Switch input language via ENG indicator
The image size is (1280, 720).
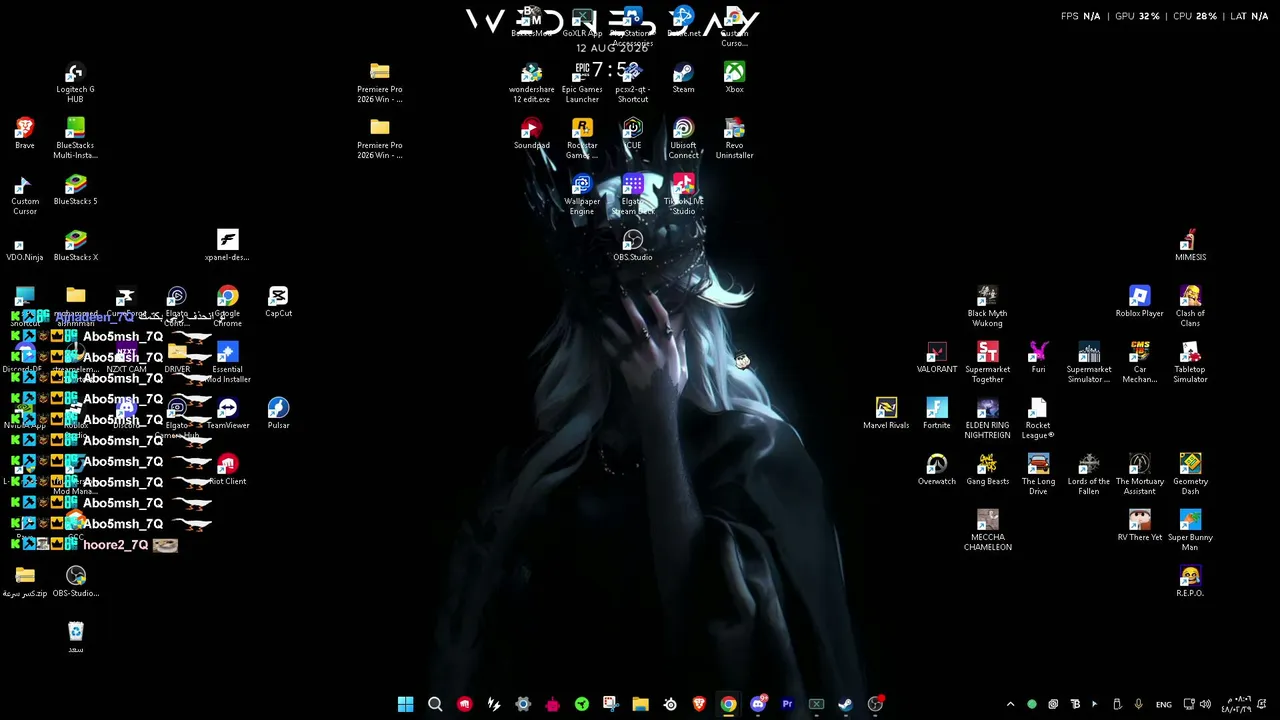[x=1164, y=704]
